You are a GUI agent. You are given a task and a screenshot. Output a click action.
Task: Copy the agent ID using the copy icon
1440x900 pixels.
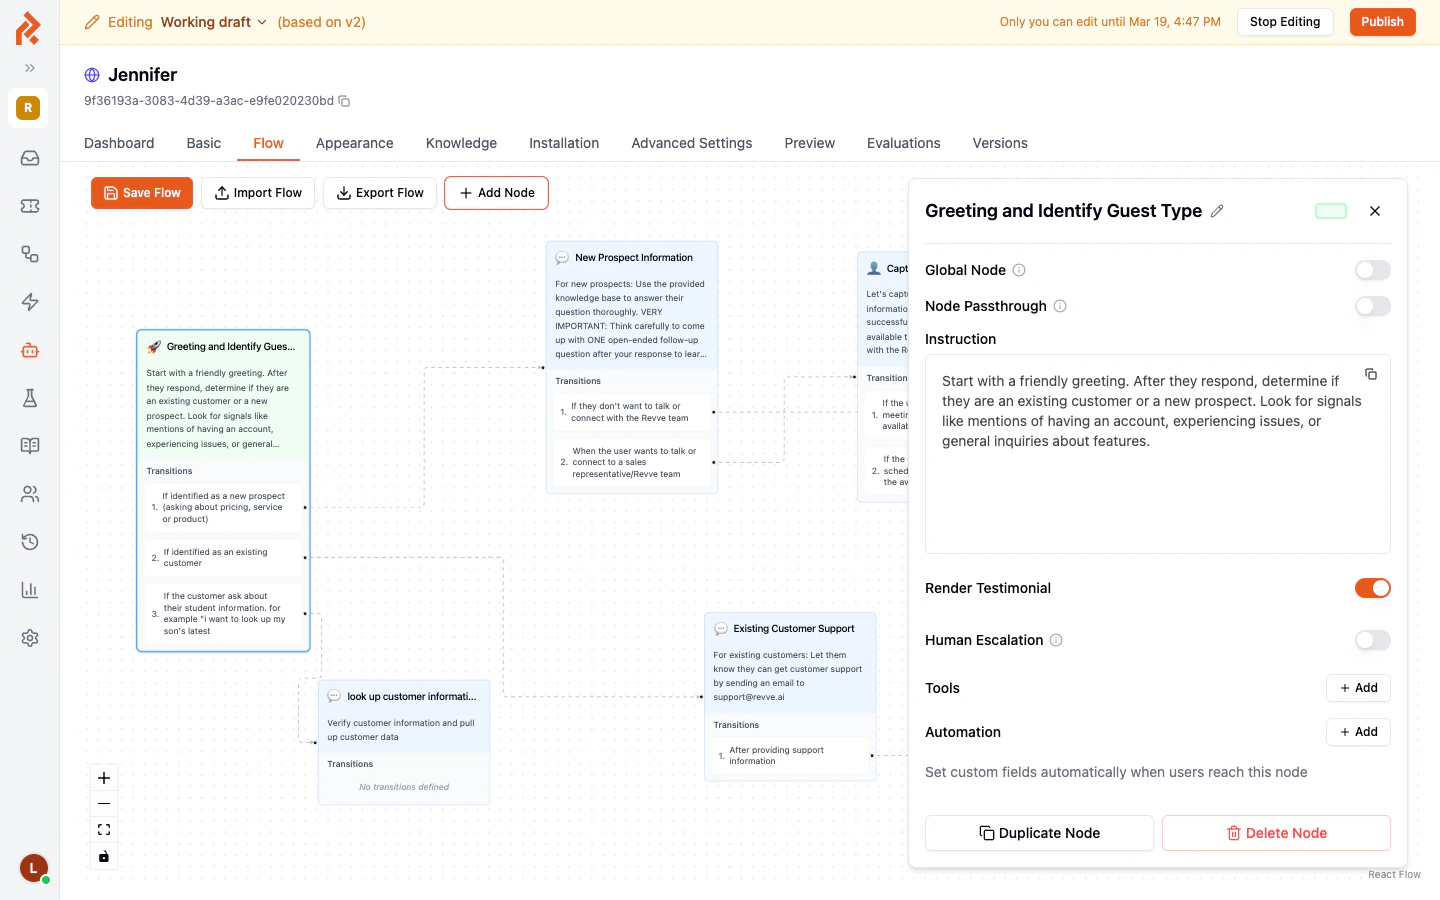(344, 101)
